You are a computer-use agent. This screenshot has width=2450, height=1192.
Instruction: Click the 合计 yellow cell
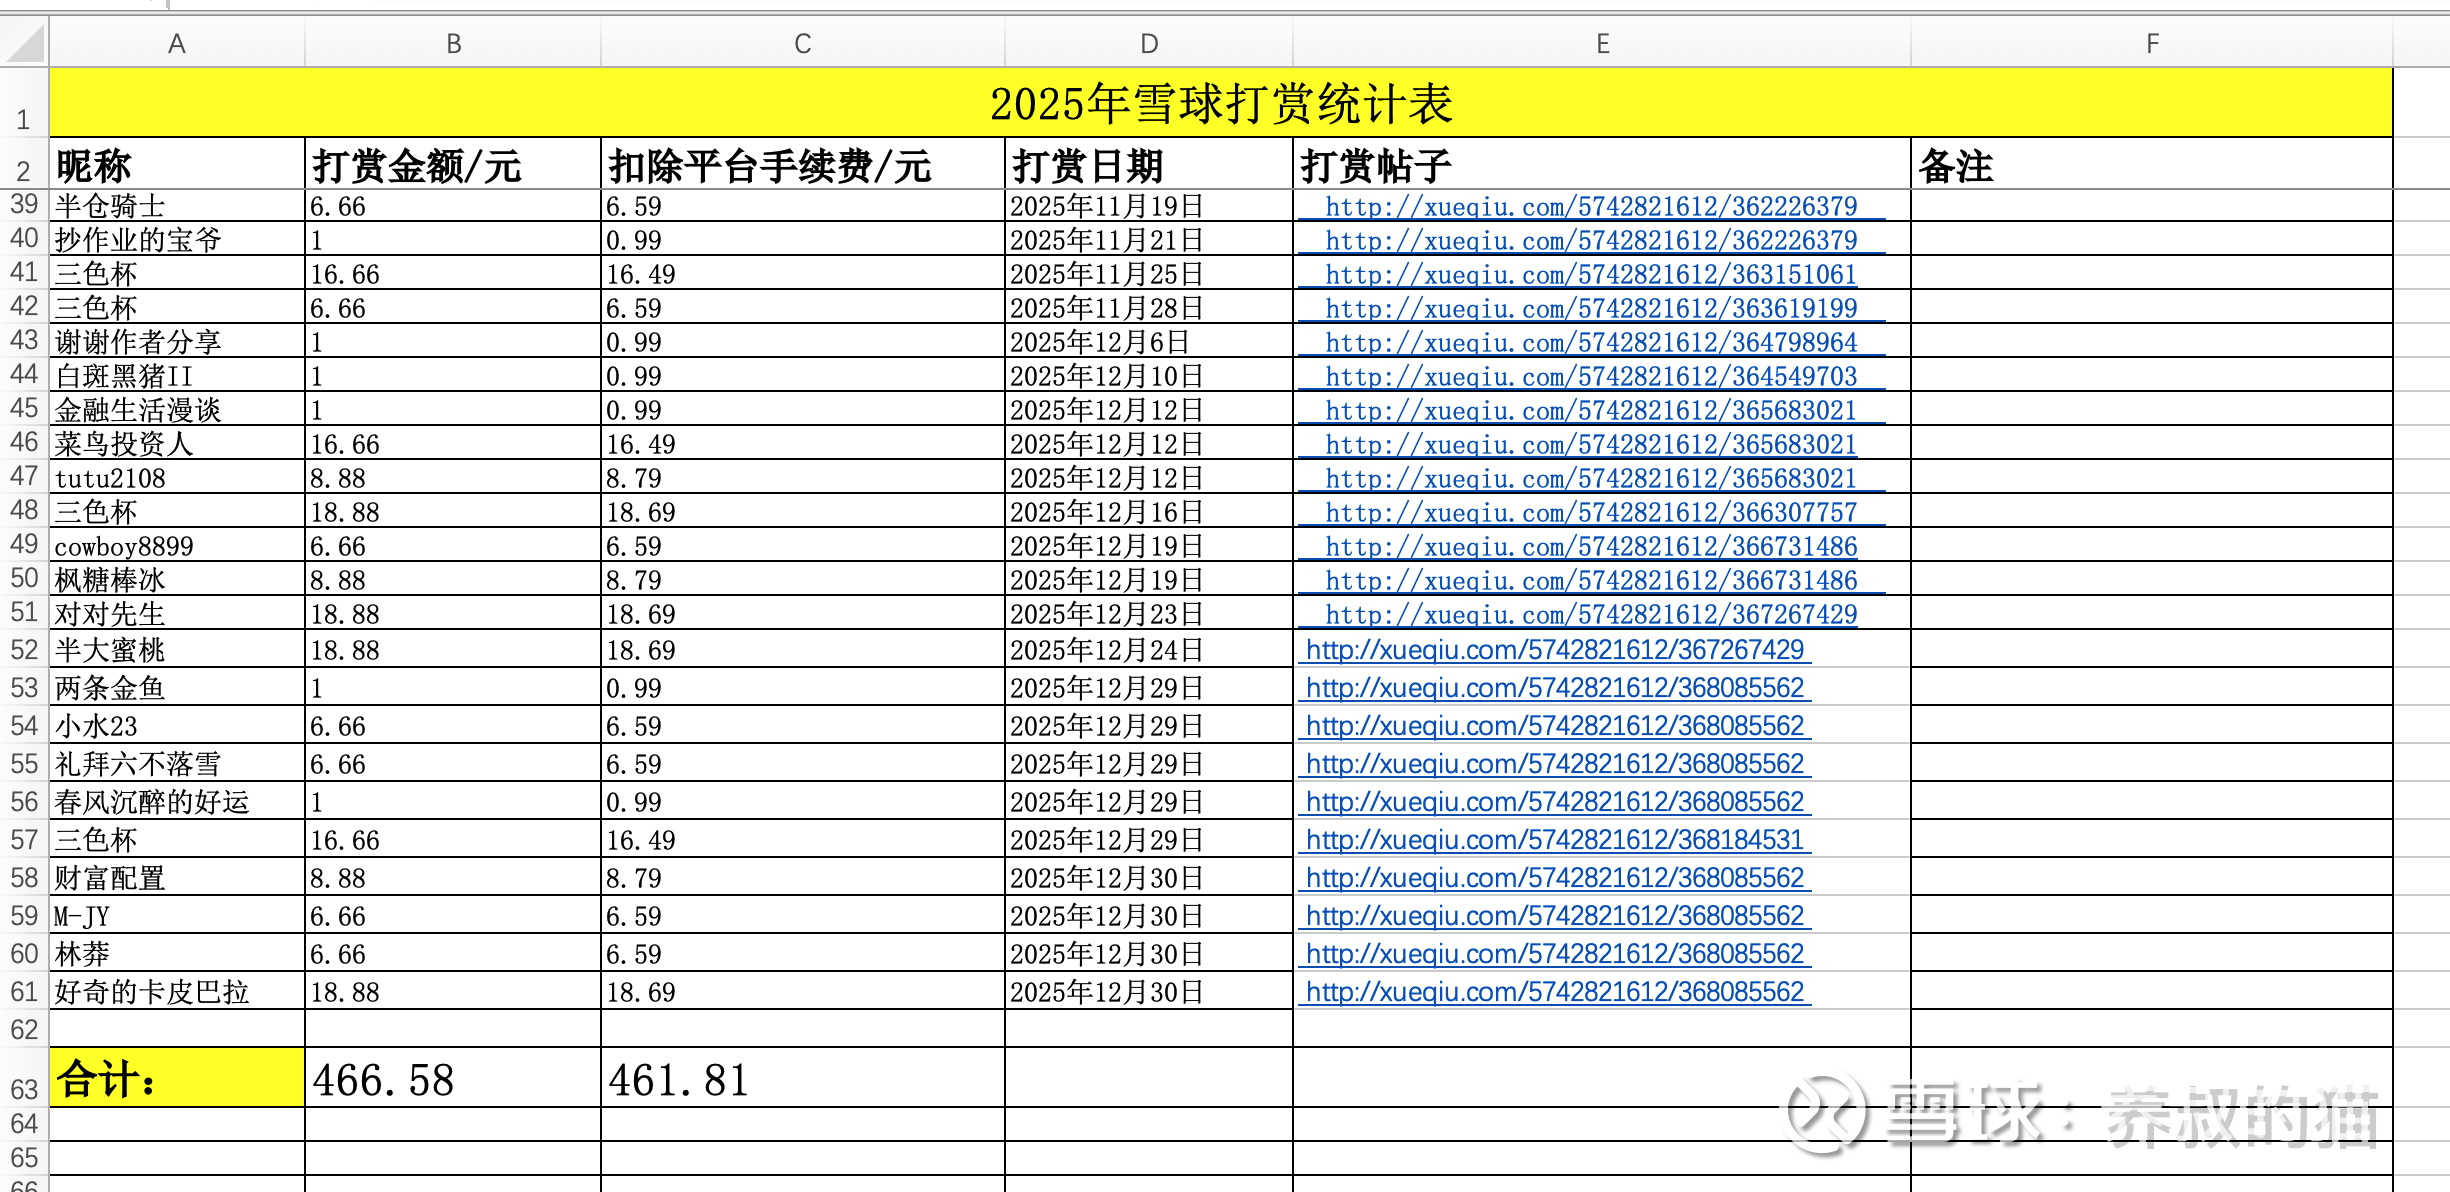[177, 1079]
